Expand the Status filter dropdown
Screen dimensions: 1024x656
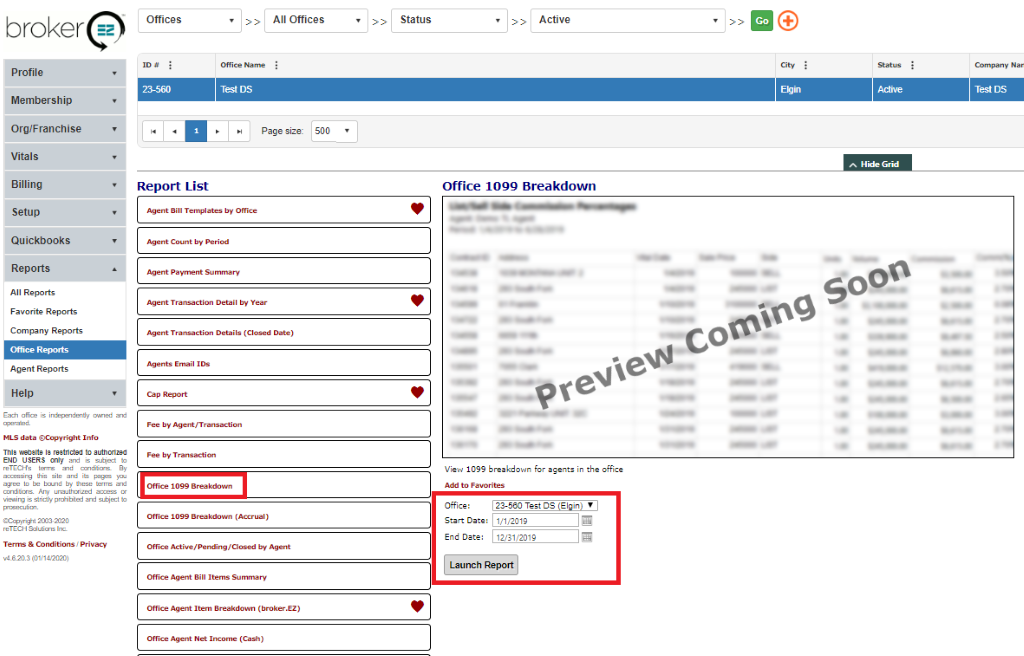(x=449, y=20)
